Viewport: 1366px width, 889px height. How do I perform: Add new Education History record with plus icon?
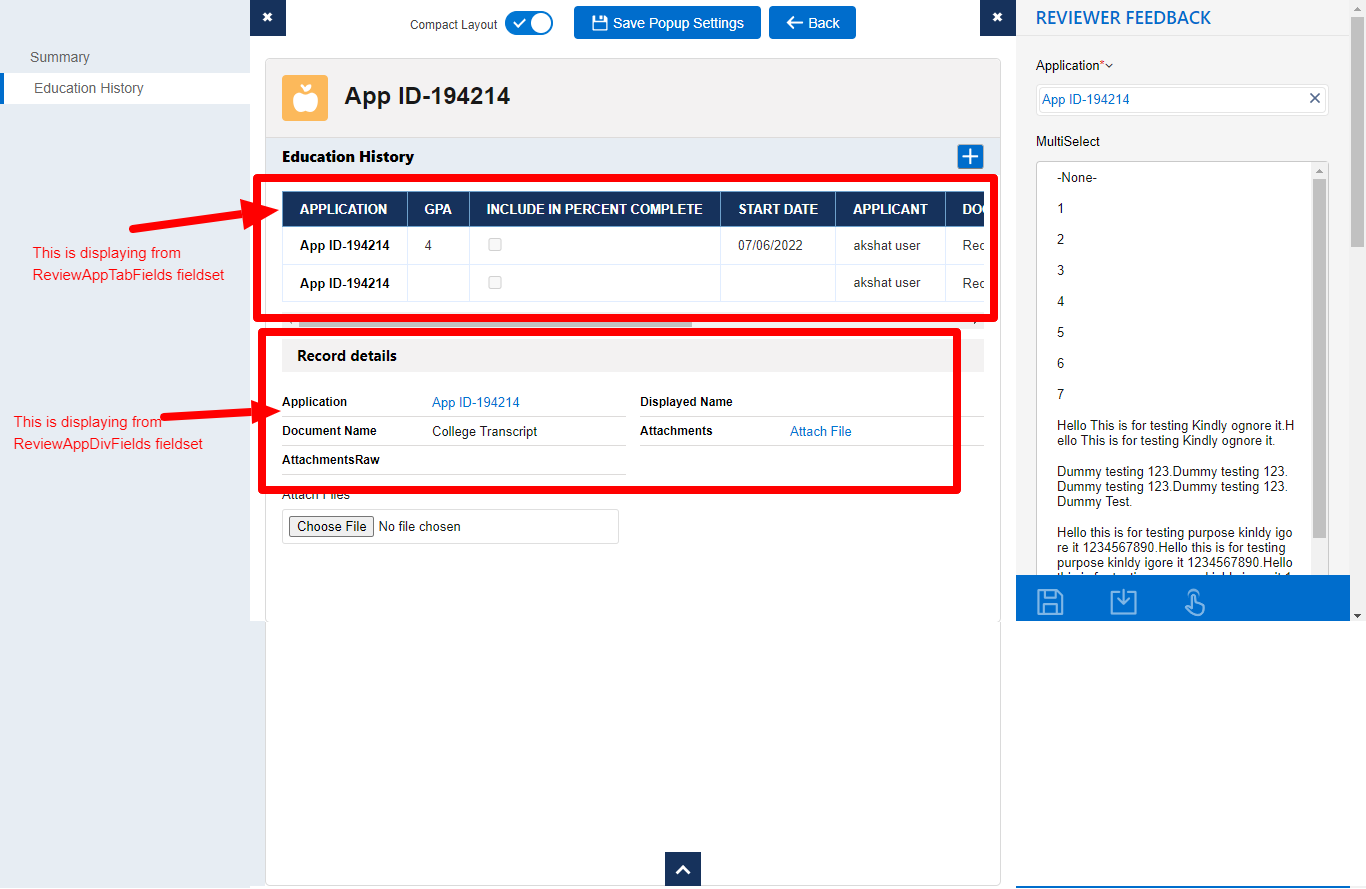tap(970, 156)
